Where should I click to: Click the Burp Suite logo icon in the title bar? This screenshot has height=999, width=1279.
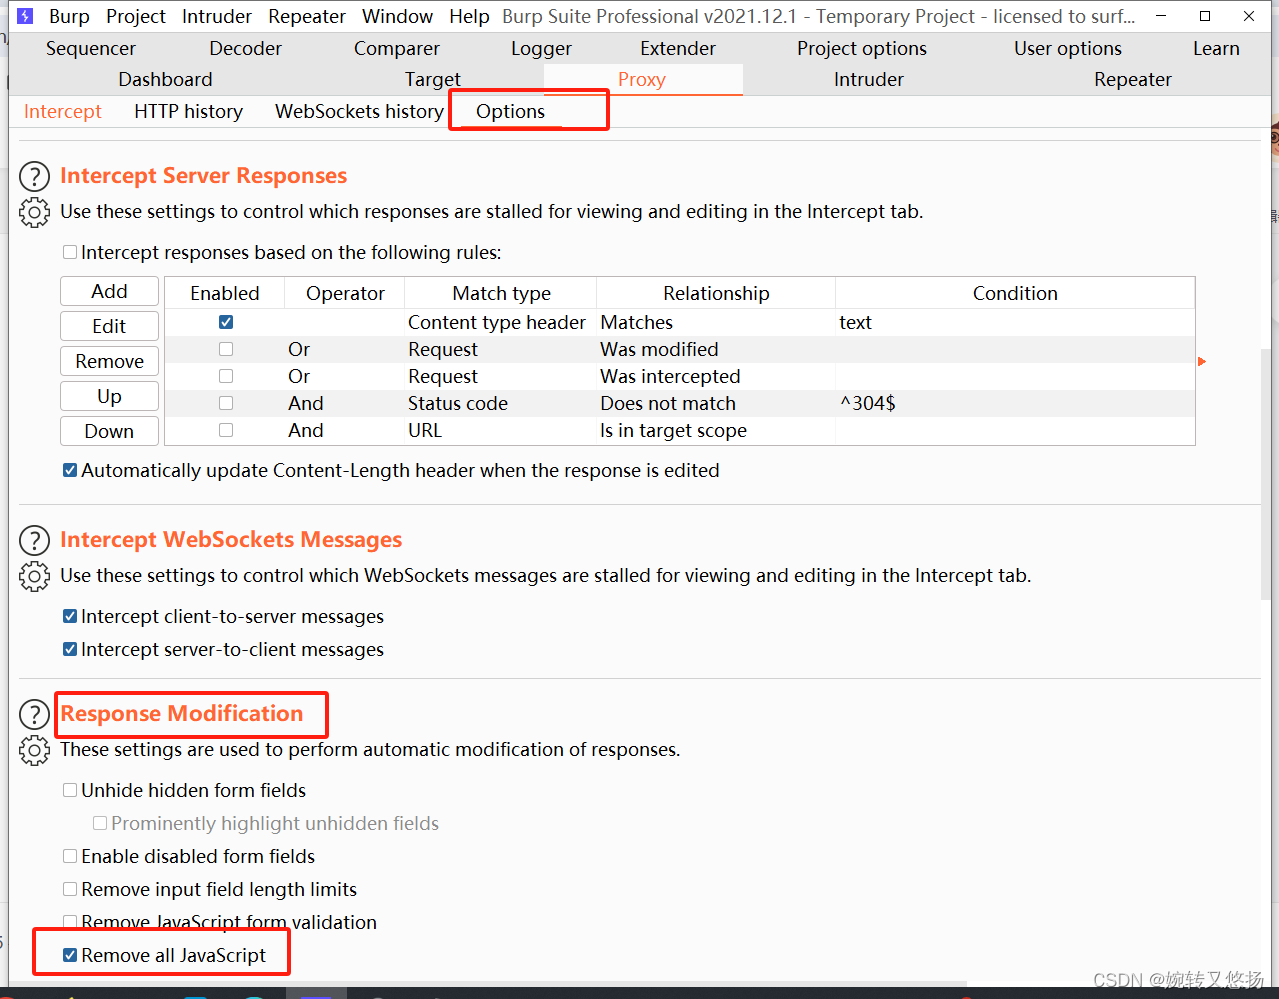[25, 16]
